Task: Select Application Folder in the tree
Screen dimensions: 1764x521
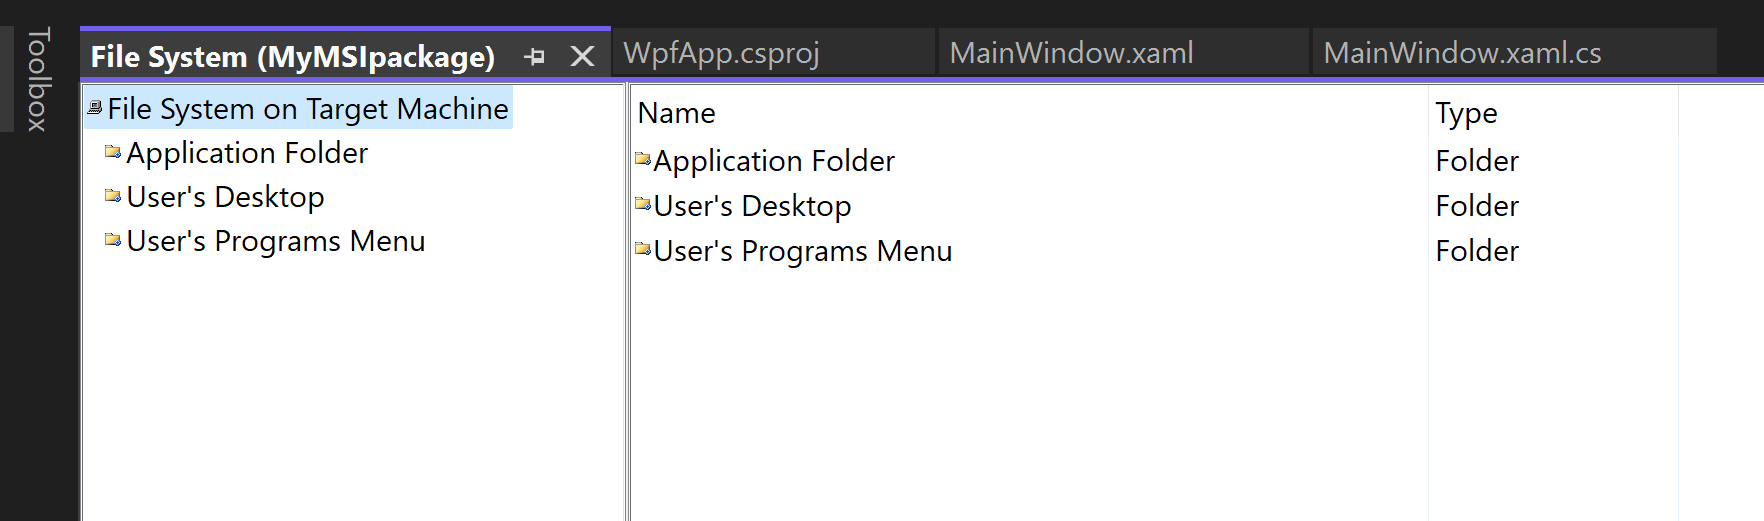Action: click(247, 153)
